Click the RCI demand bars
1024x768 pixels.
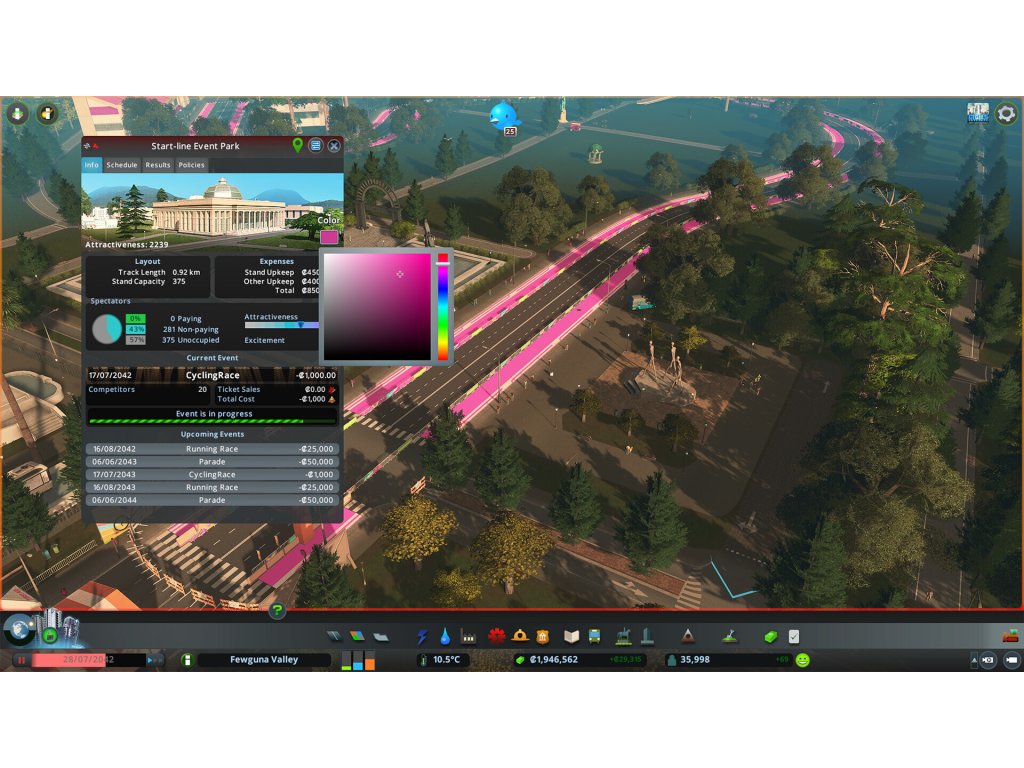point(358,660)
